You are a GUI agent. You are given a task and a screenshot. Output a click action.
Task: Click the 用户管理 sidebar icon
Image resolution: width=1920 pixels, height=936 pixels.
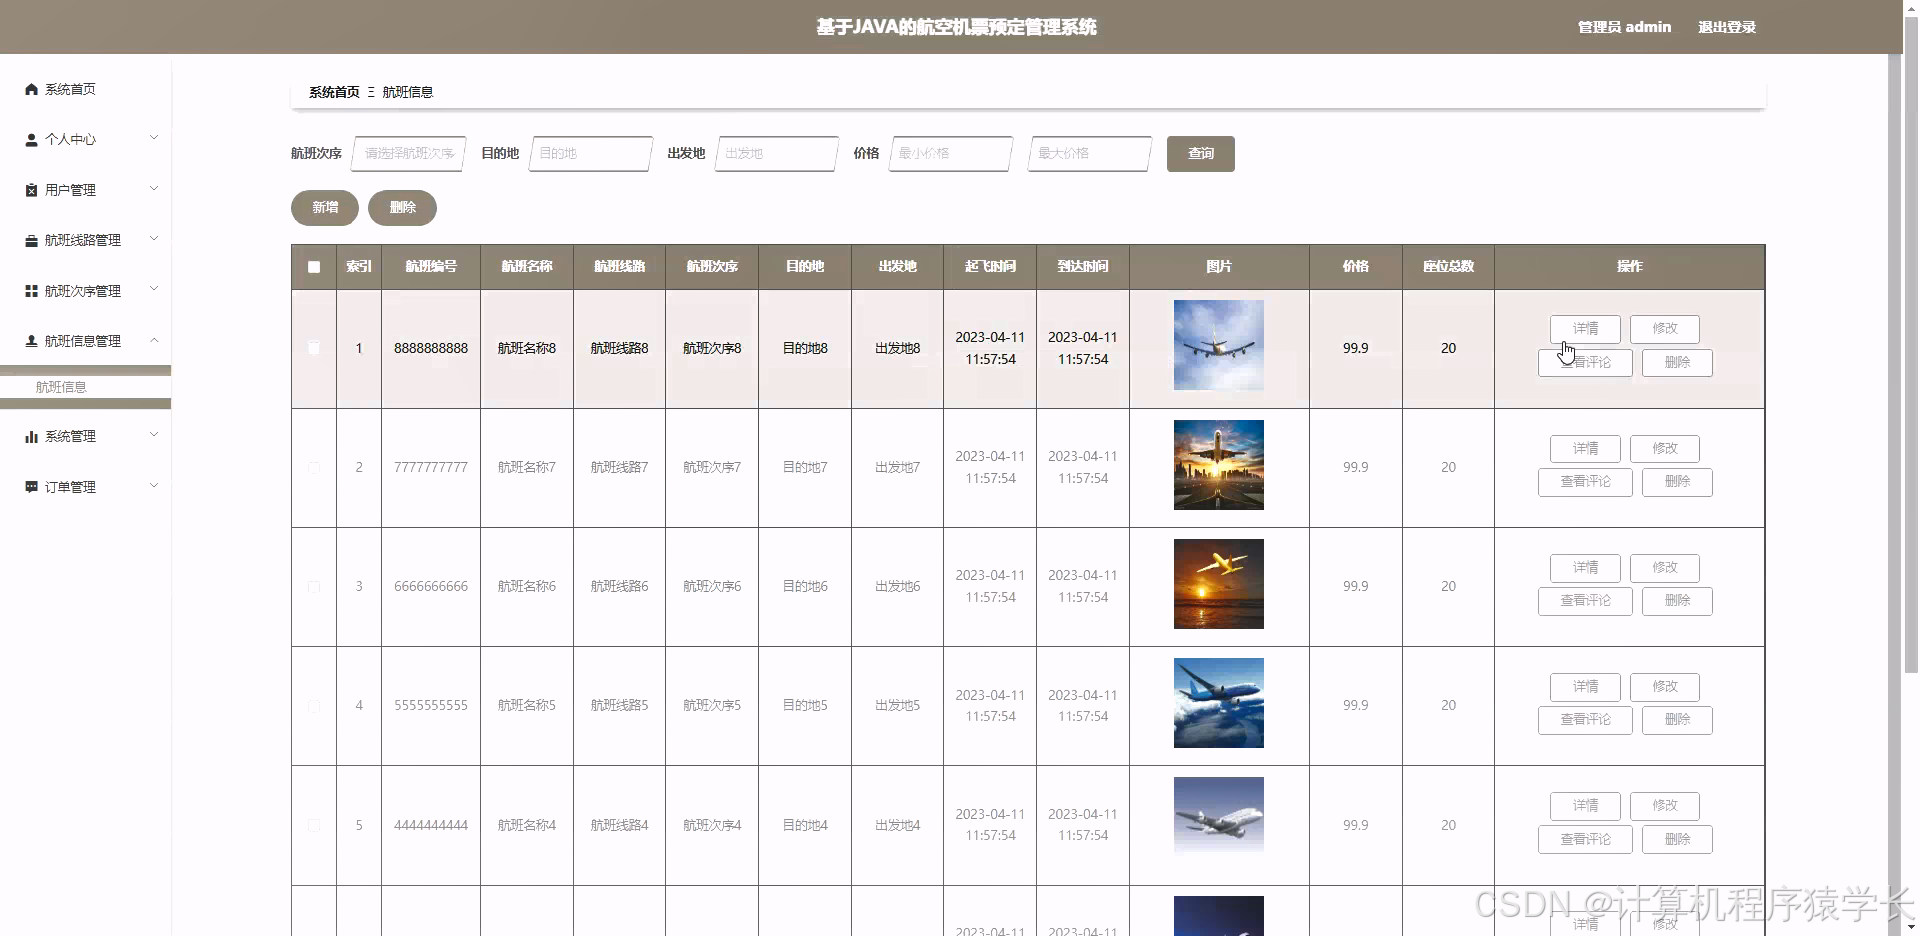31,190
